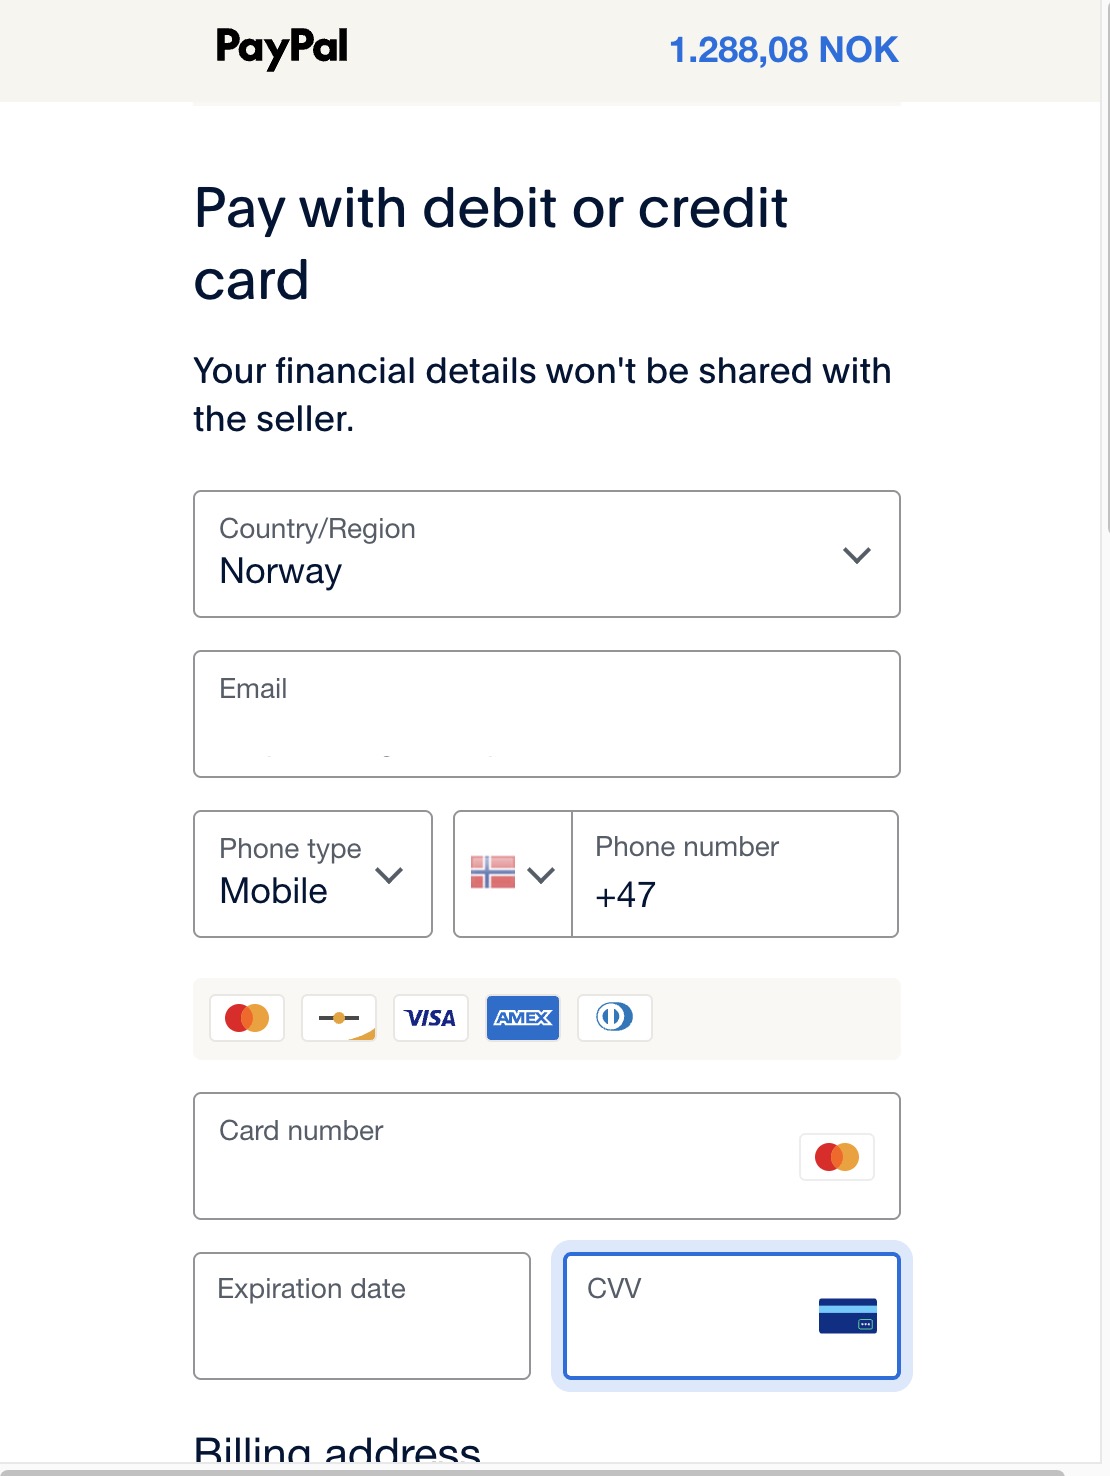Expand the Country/Region dropdown showing Norway
1110x1476 pixels.
pyautogui.click(x=546, y=554)
